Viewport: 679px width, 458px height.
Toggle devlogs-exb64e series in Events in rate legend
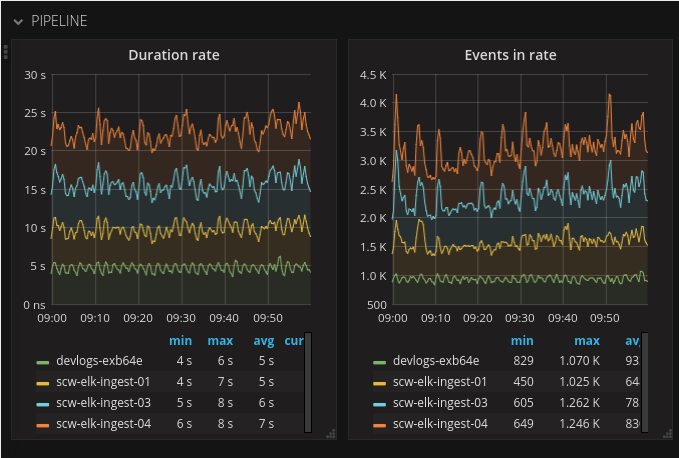[436, 361]
